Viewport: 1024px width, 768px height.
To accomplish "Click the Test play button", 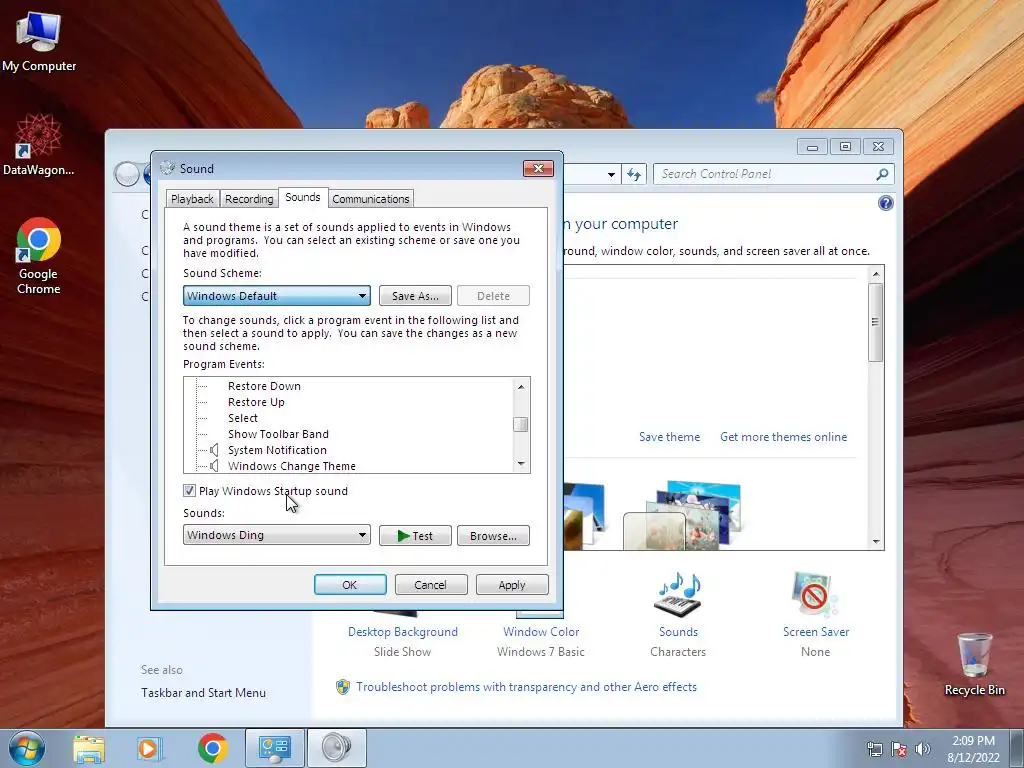I will tap(415, 536).
